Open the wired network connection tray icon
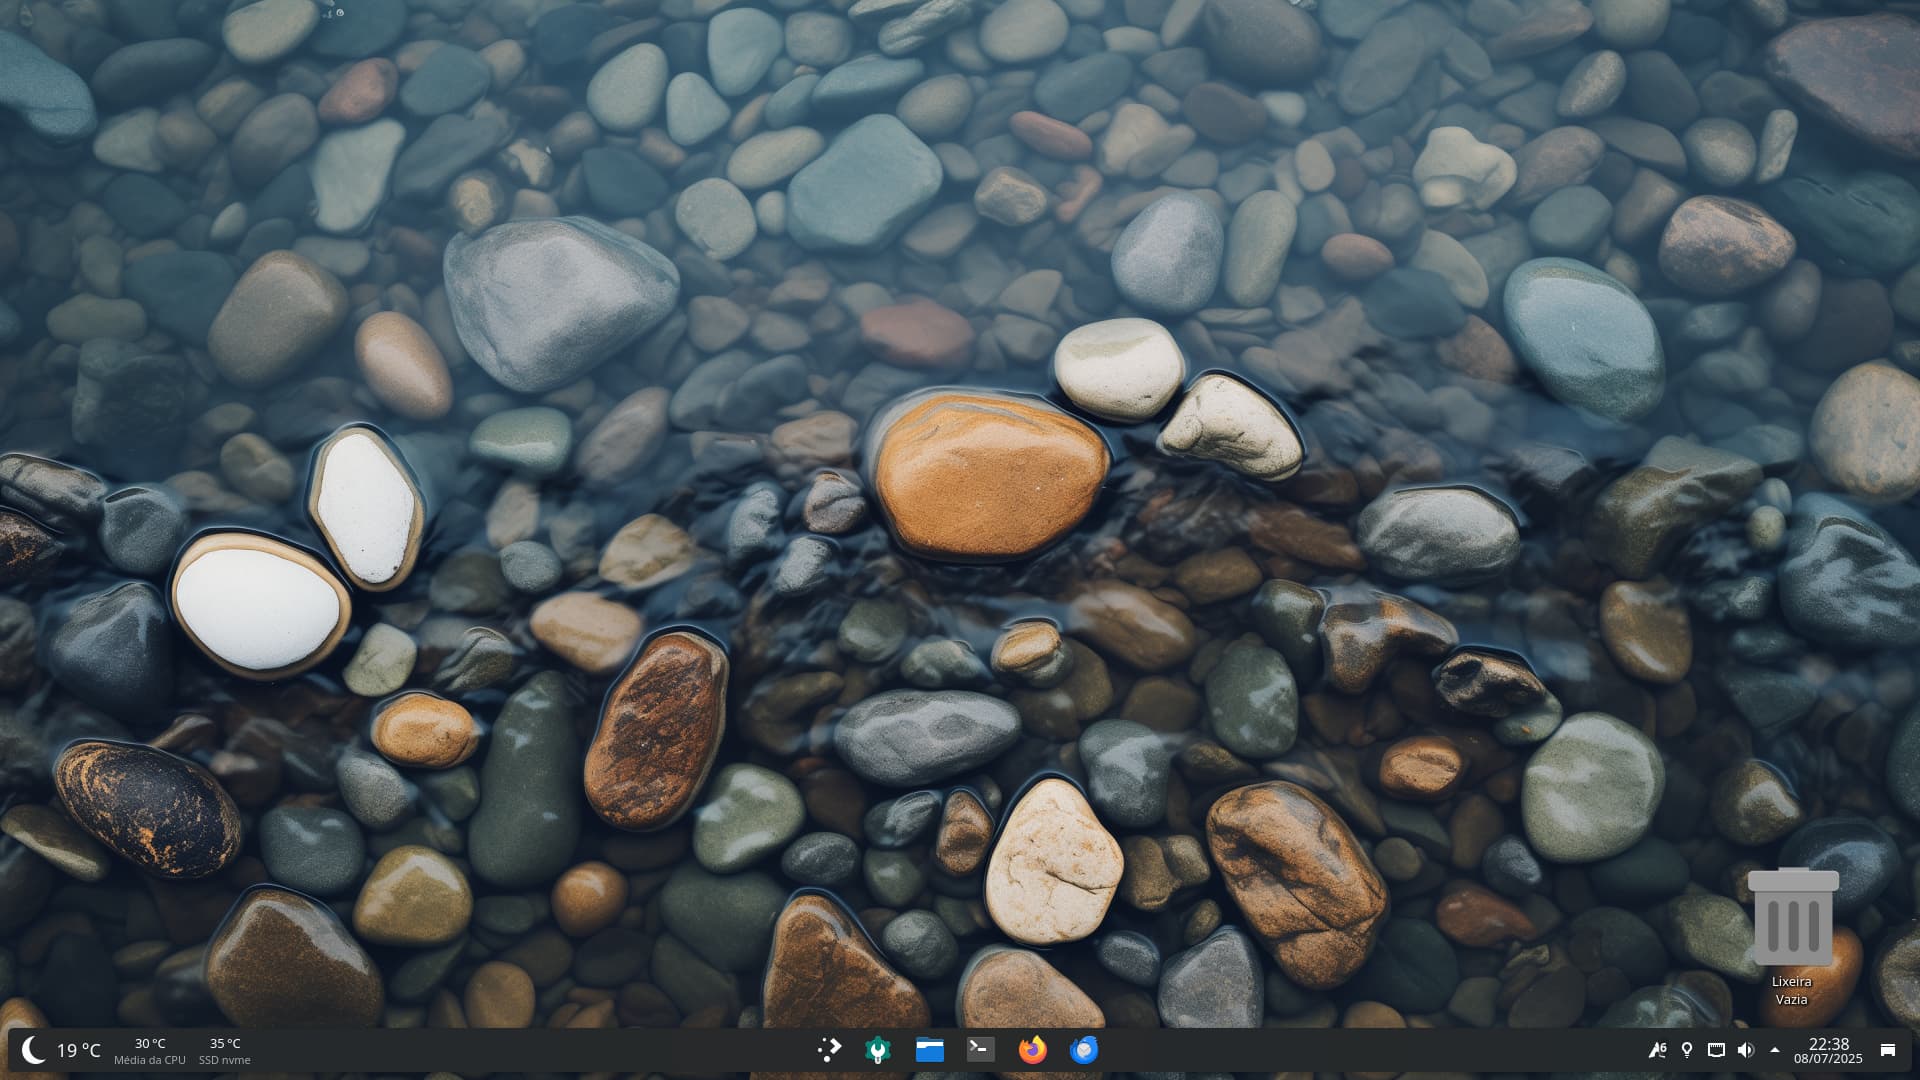 coord(1716,1050)
